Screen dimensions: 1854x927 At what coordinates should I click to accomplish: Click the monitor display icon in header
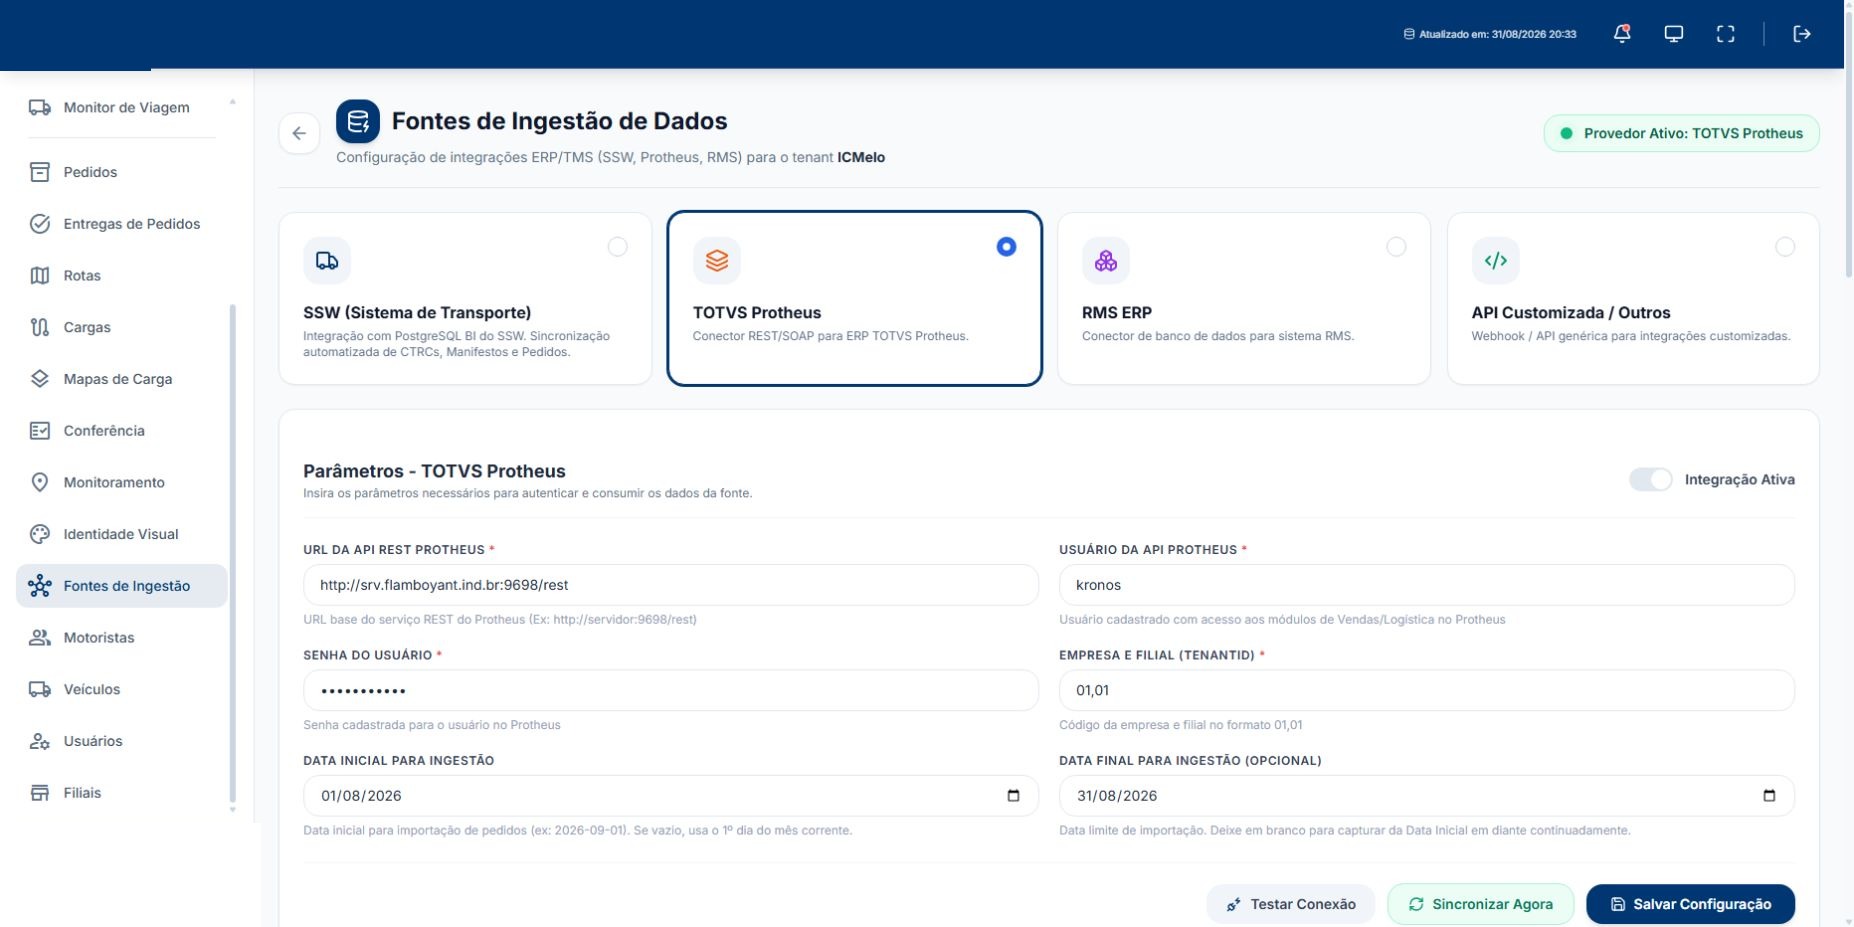click(1674, 34)
